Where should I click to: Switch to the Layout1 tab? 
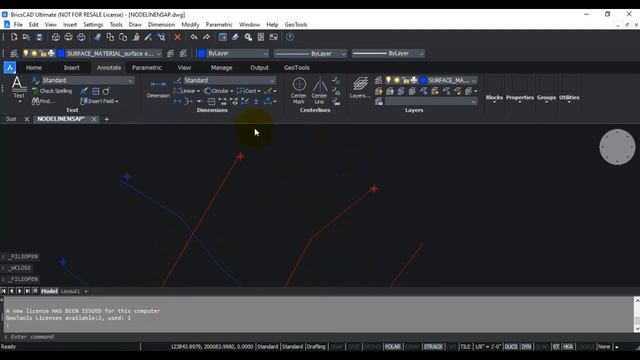(x=70, y=291)
